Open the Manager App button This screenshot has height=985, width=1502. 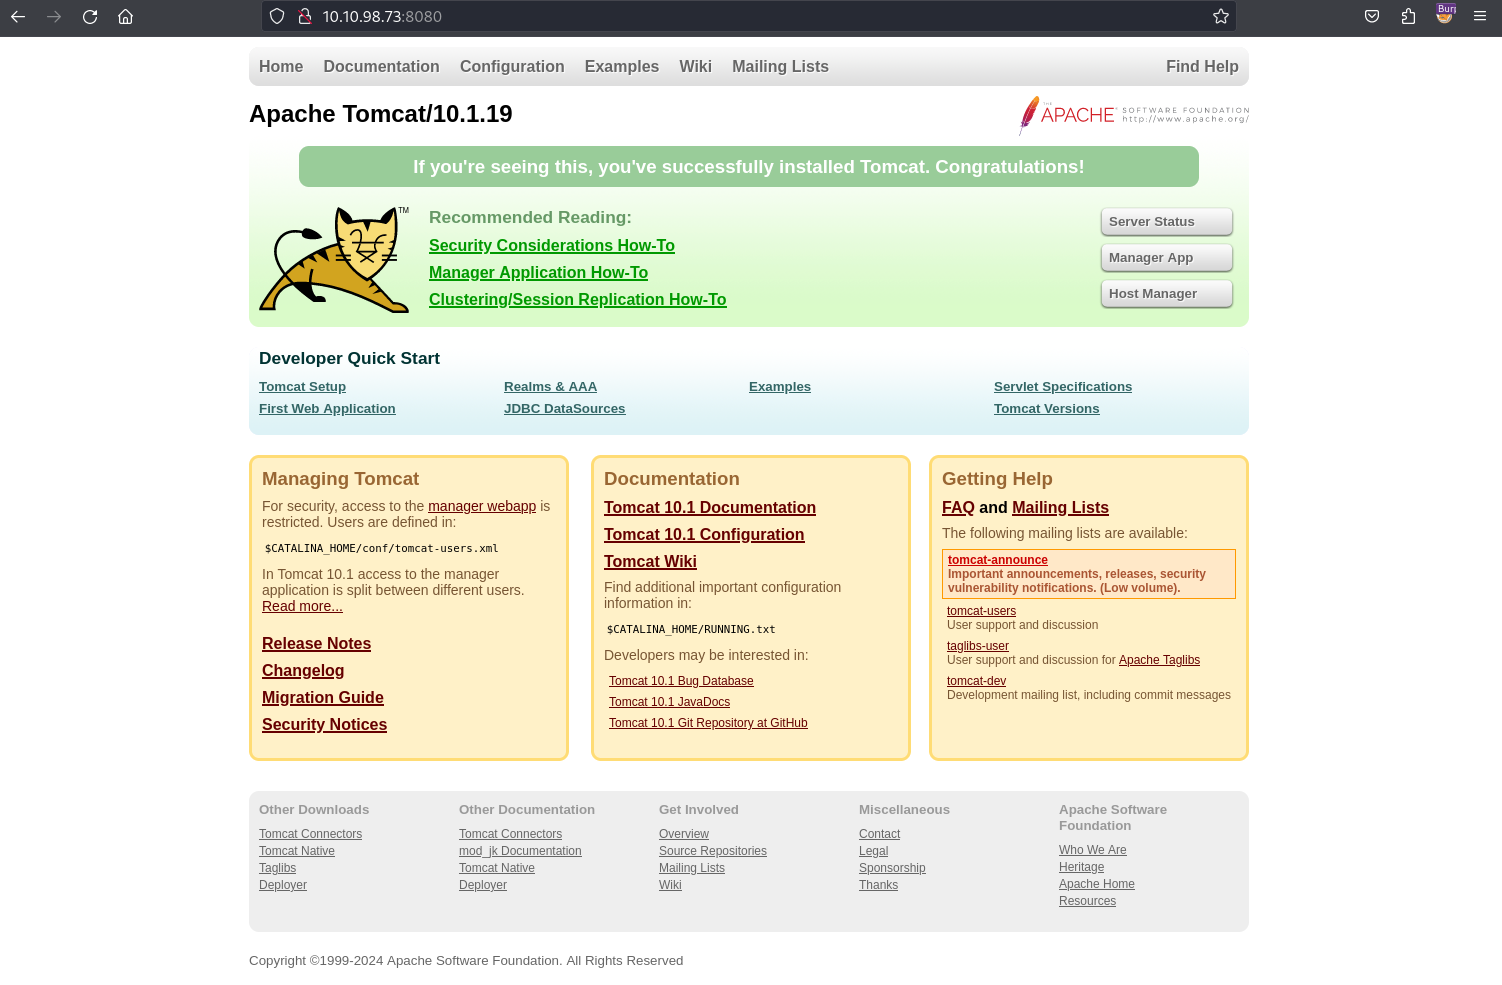click(1167, 258)
